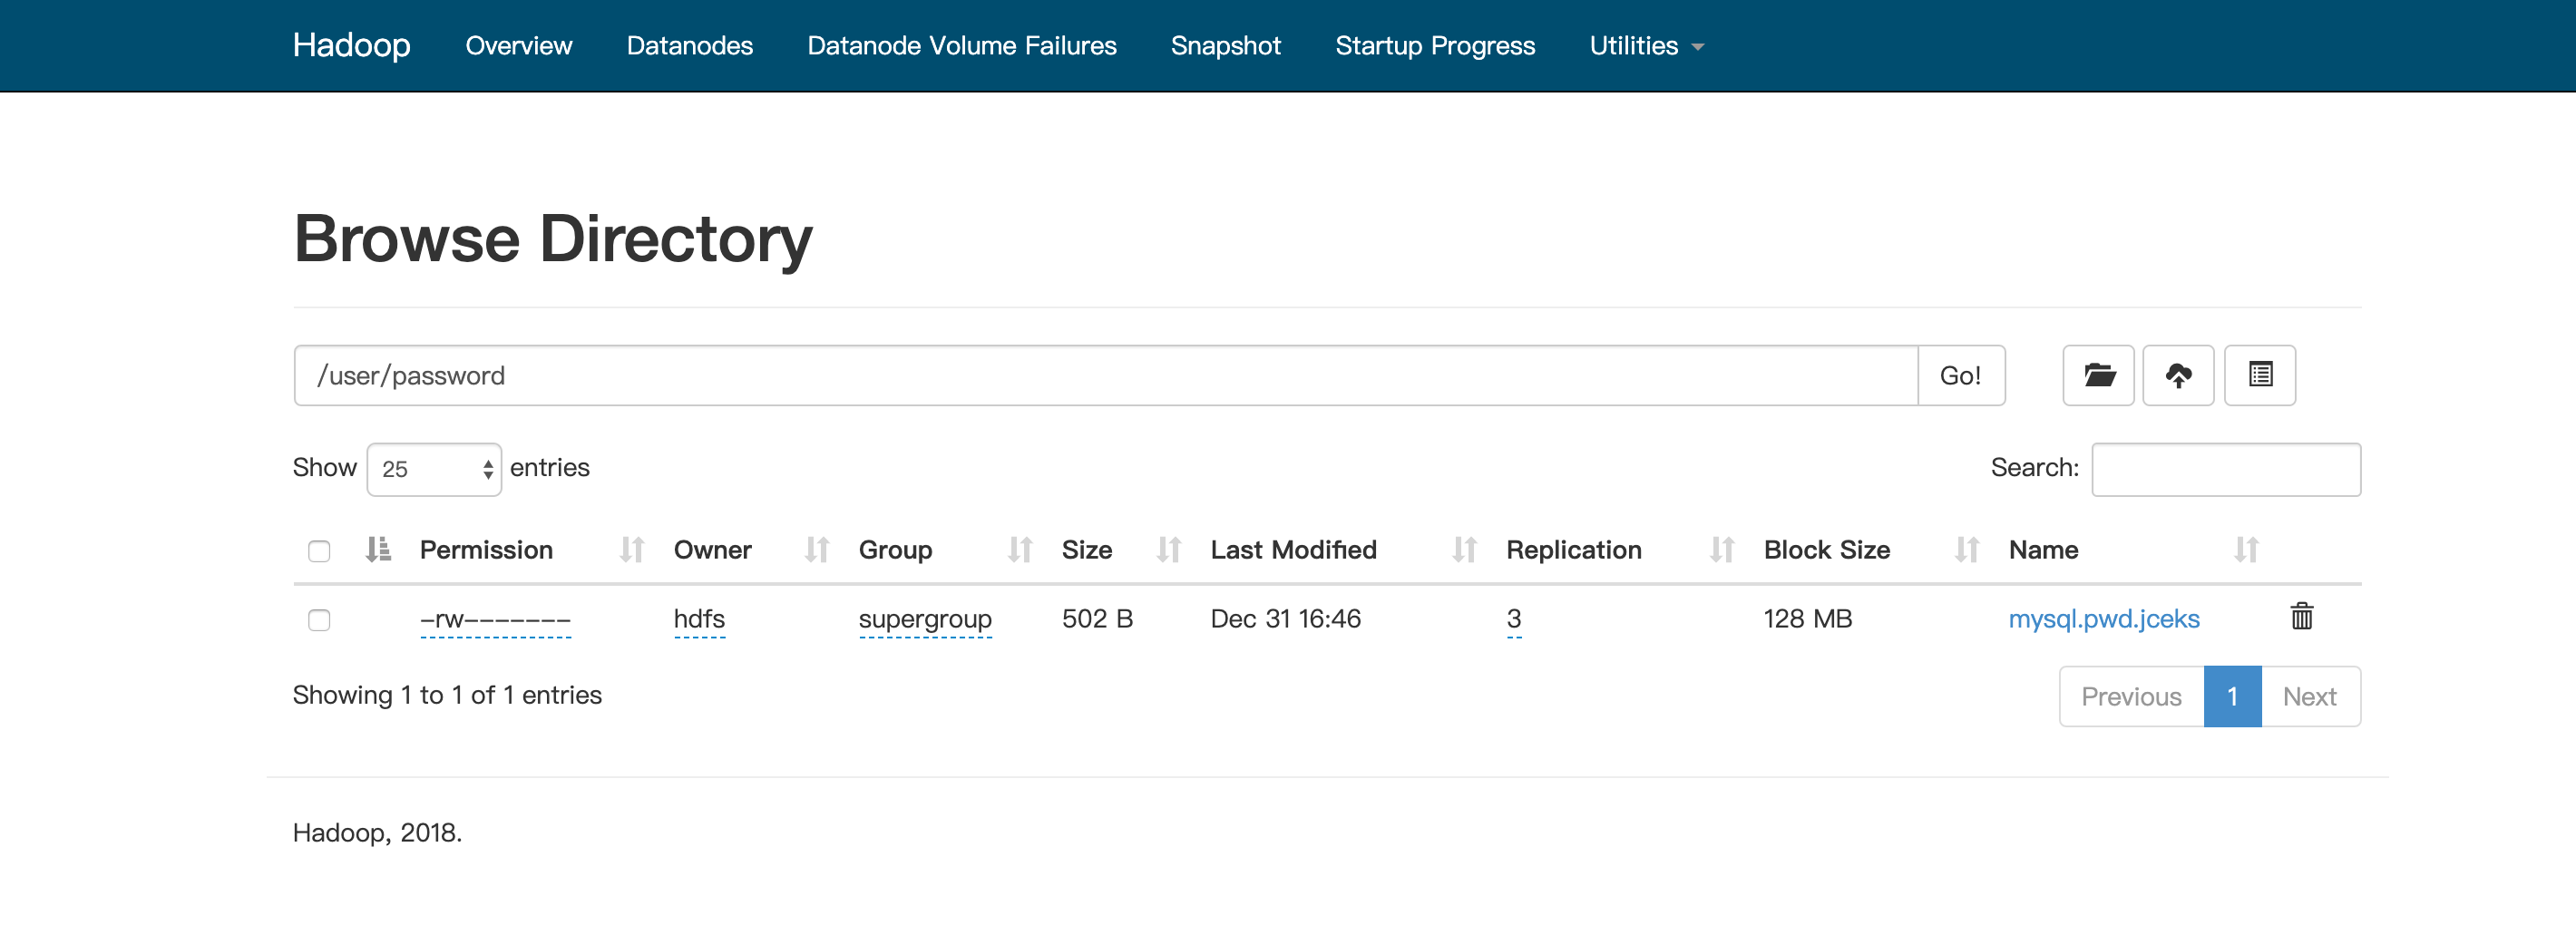Check the select-all checkbox in table header
The height and width of the screenshot is (925, 2576).
(319, 550)
